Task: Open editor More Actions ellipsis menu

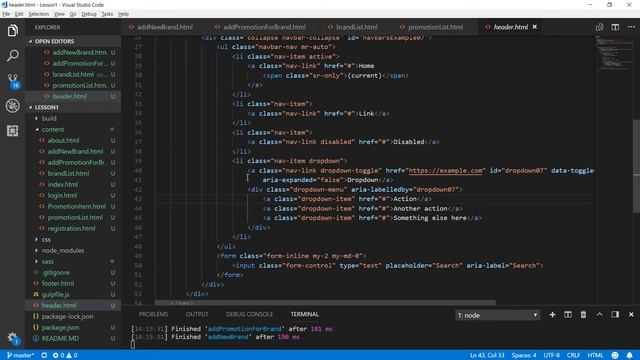Action: (x=631, y=27)
